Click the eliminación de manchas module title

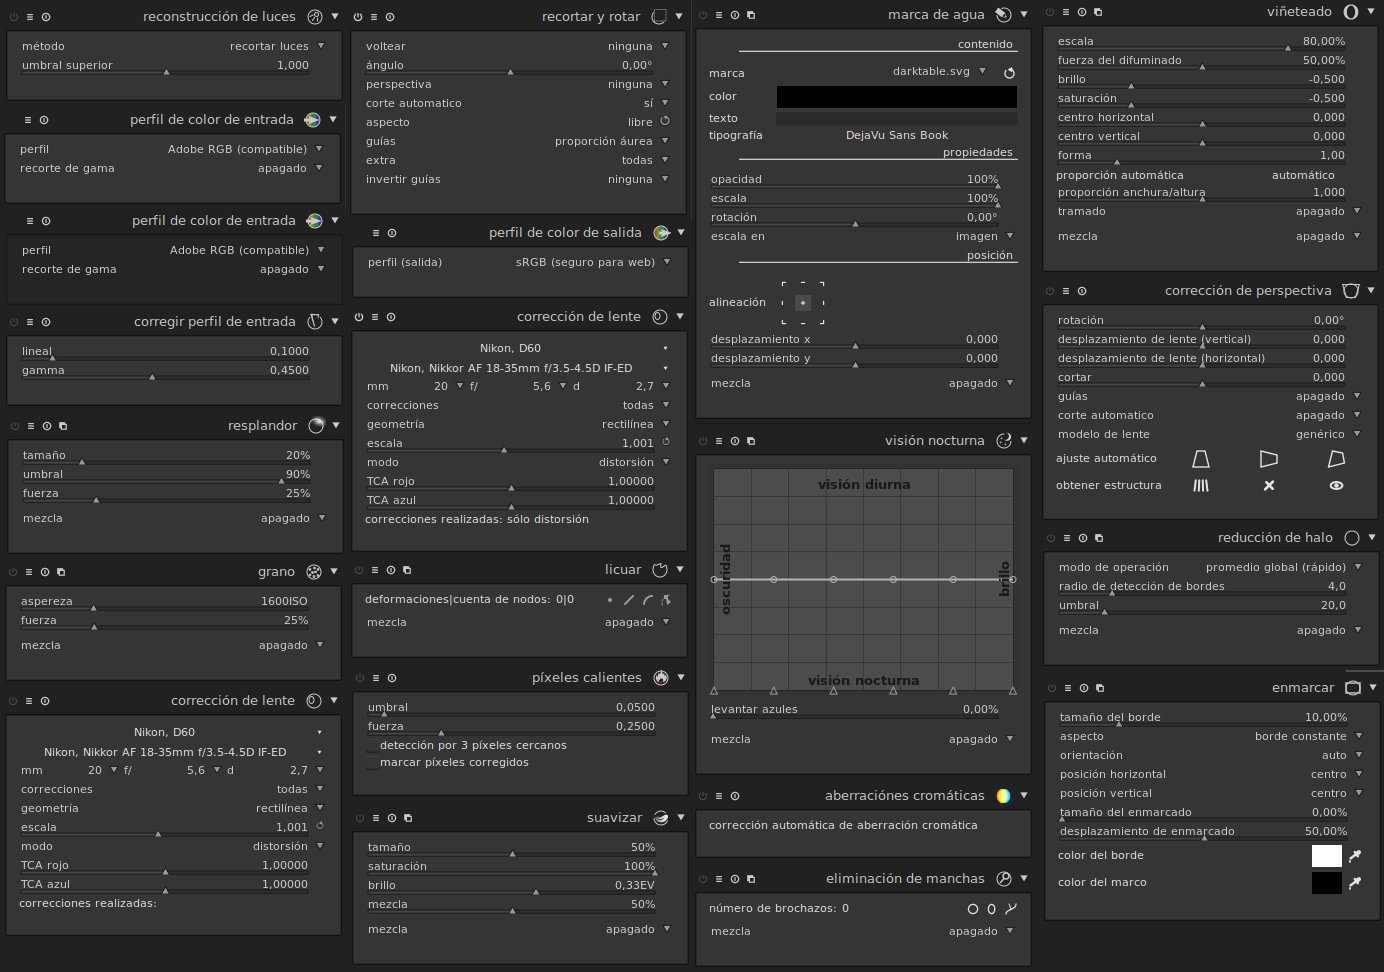905,879
